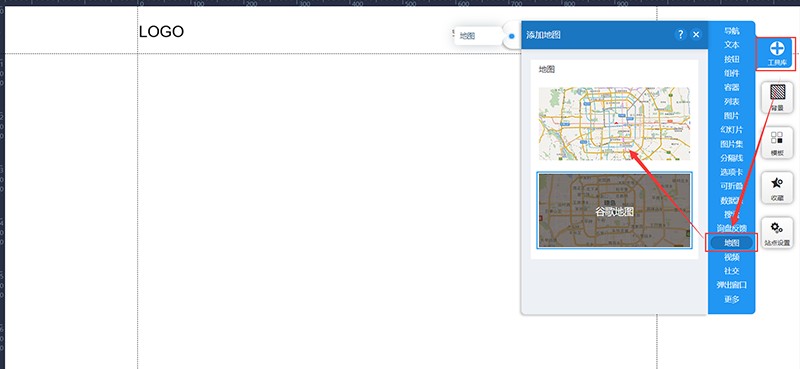Select 图片 in the tool list
This screenshot has height=369, width=800.
tap(732, 116)
